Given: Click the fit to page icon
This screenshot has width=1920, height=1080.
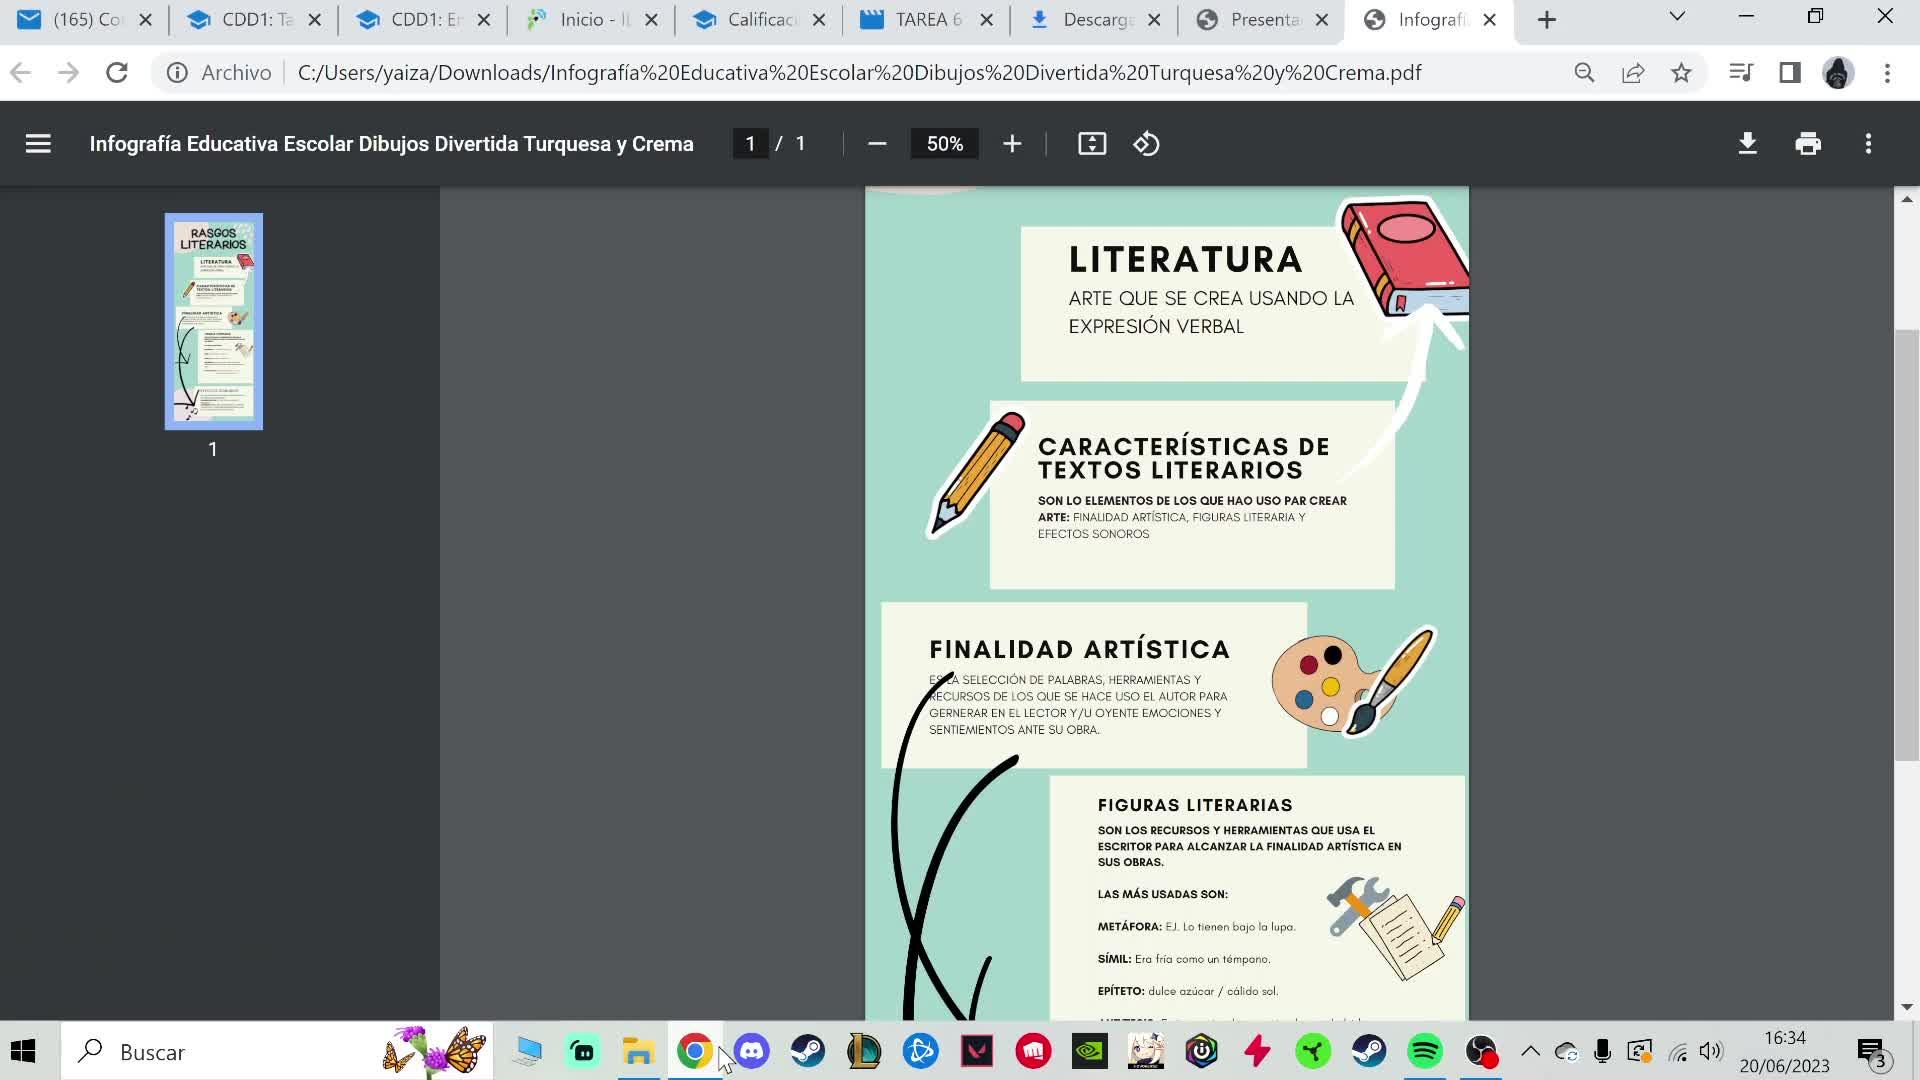Looking at the screenshot, I should coord(1092,144).
